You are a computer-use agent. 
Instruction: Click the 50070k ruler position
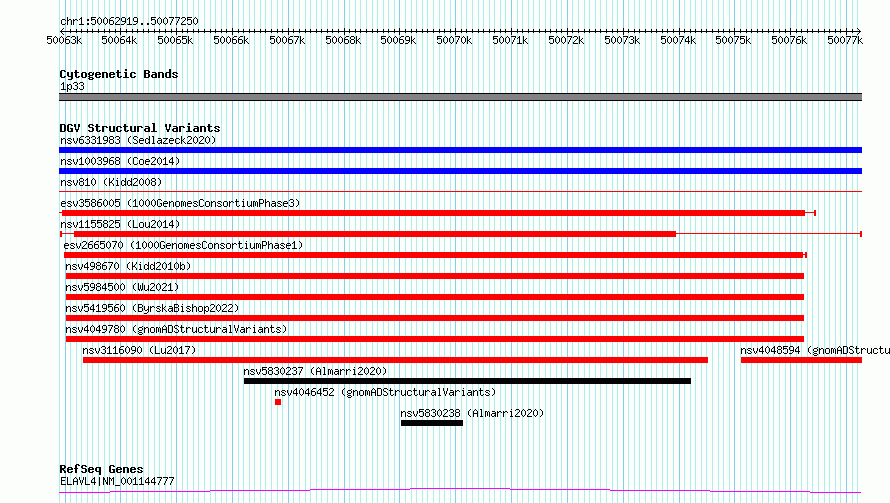click(x=454, y=40)
